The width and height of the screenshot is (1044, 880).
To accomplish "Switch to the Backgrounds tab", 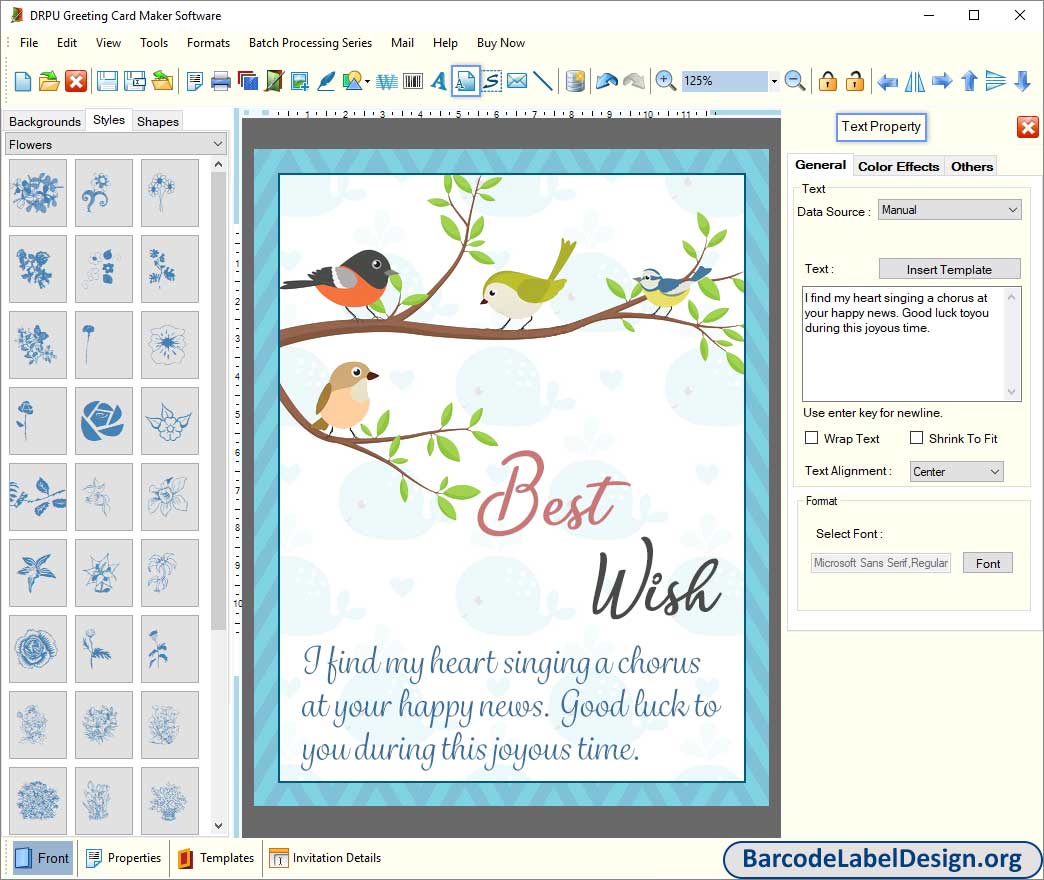I will pyautogui.click(x=45, y=121).
